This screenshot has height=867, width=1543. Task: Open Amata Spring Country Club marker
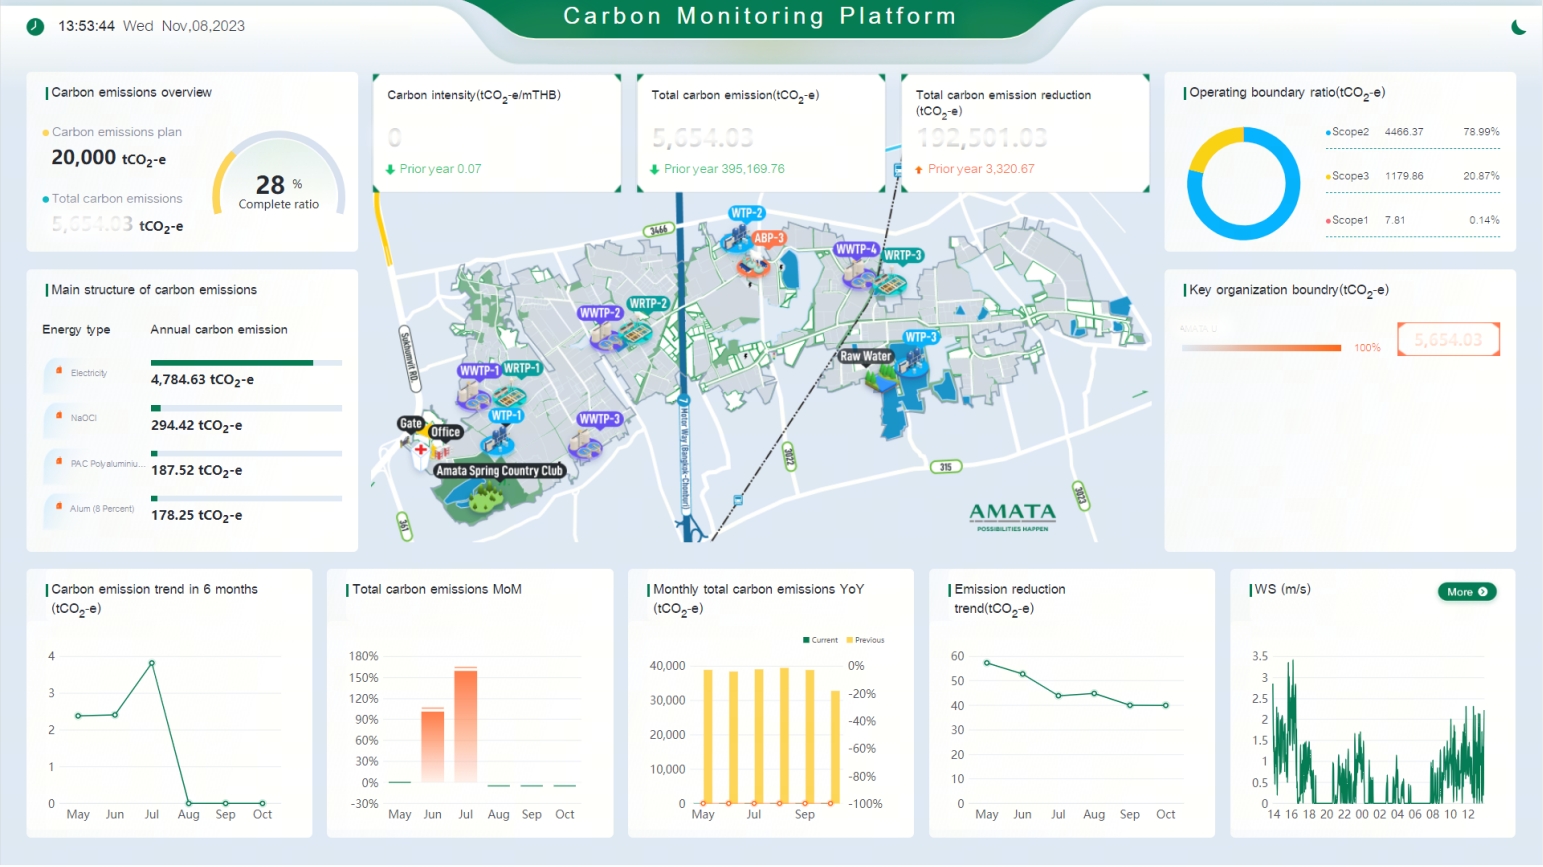click(x=500, y=471)
